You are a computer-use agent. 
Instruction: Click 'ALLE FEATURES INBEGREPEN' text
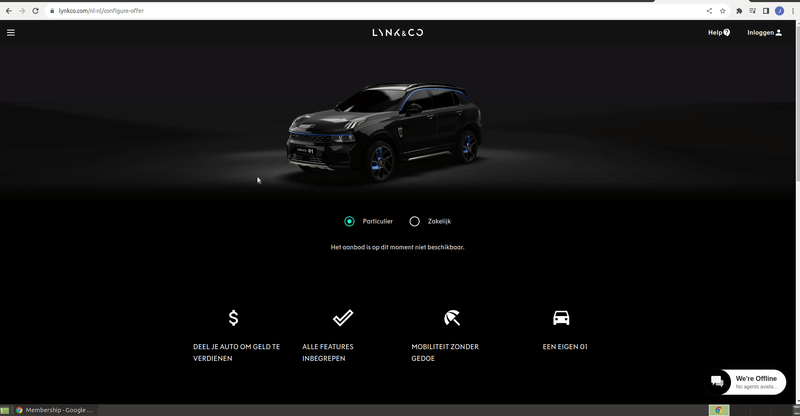(328, 353)
